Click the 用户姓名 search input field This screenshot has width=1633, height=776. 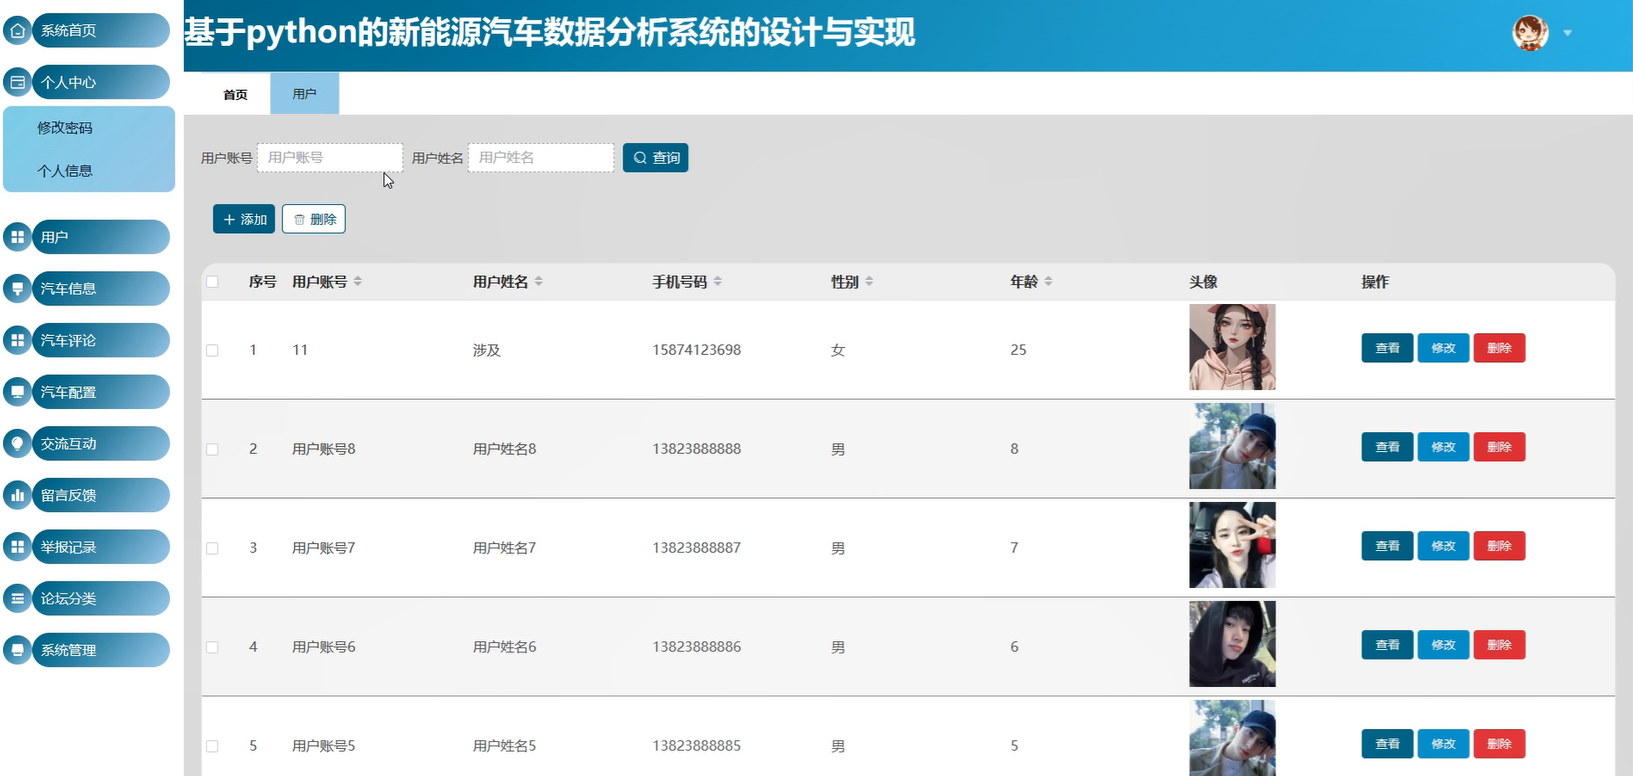click(x=541, y=157)
